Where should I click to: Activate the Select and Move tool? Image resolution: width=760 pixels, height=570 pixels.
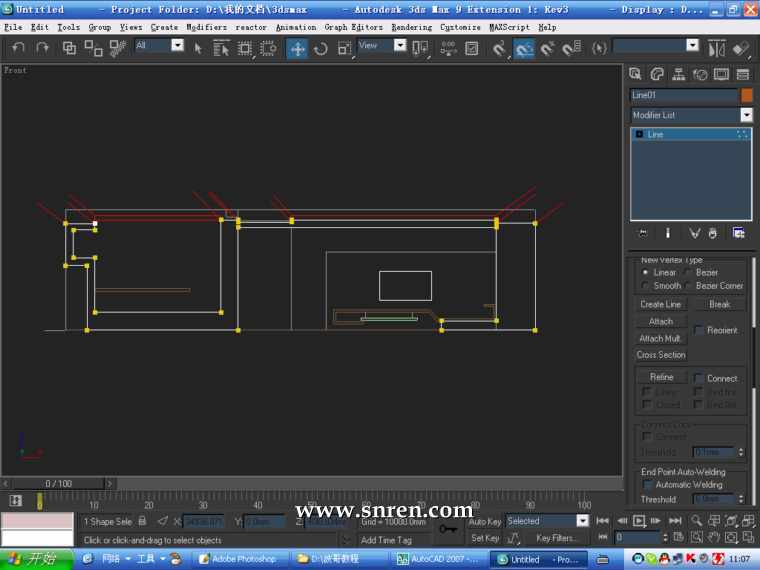point(297,48)
